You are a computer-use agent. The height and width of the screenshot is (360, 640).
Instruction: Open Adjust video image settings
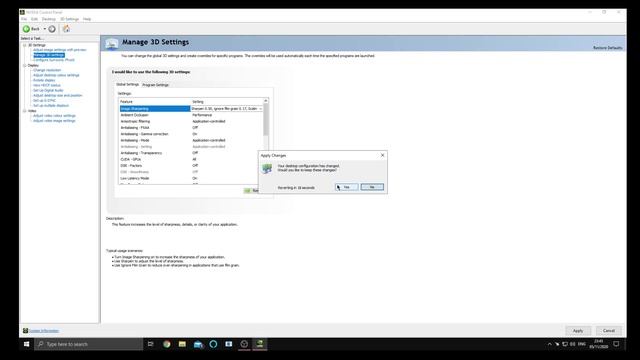click(x=54, y=121)
